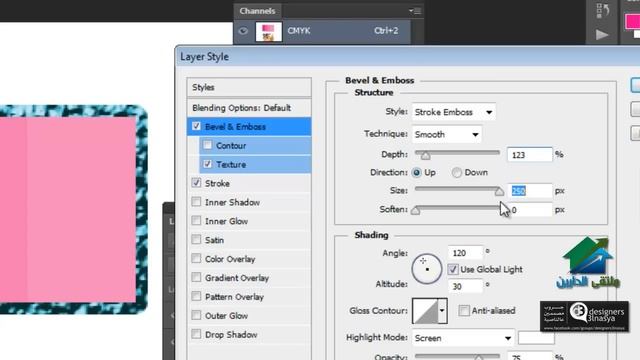Toggle the Use Global Light checkbox
The height and width of the screenshot is (360, 640).
pyautogui.click(x=453, y=269)
